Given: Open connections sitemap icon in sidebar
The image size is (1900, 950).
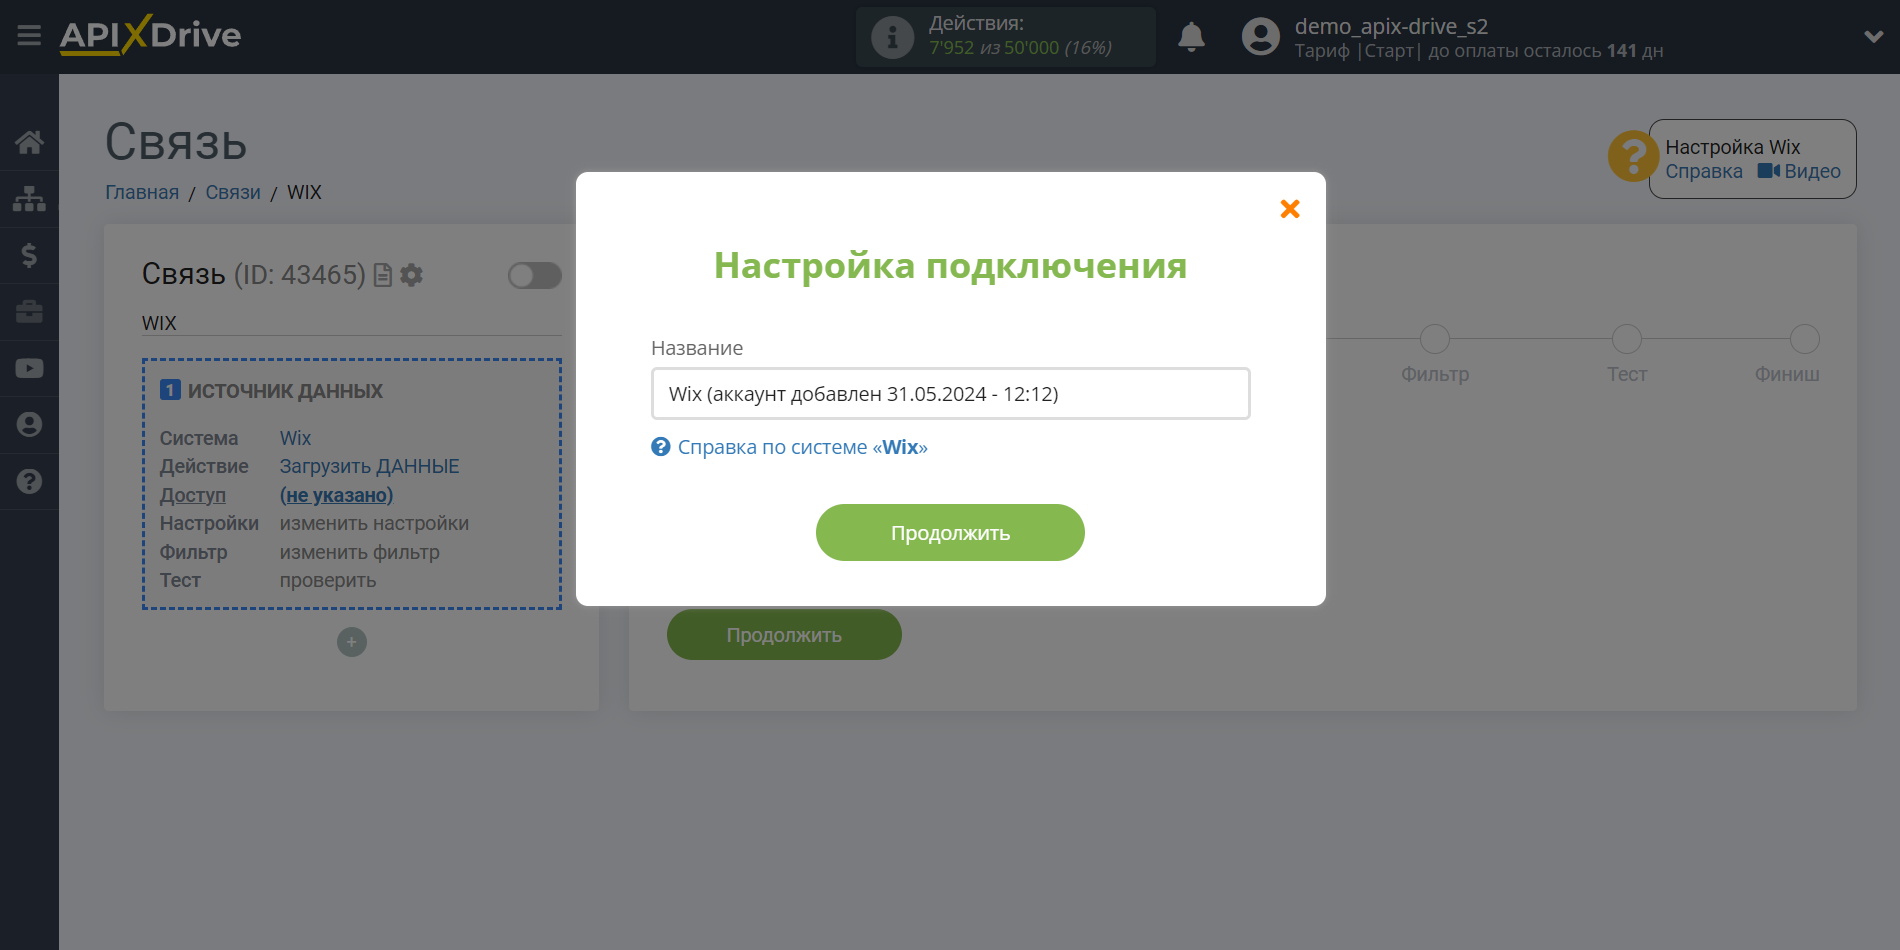Looking at the screenshot, I should click(29, 199).
